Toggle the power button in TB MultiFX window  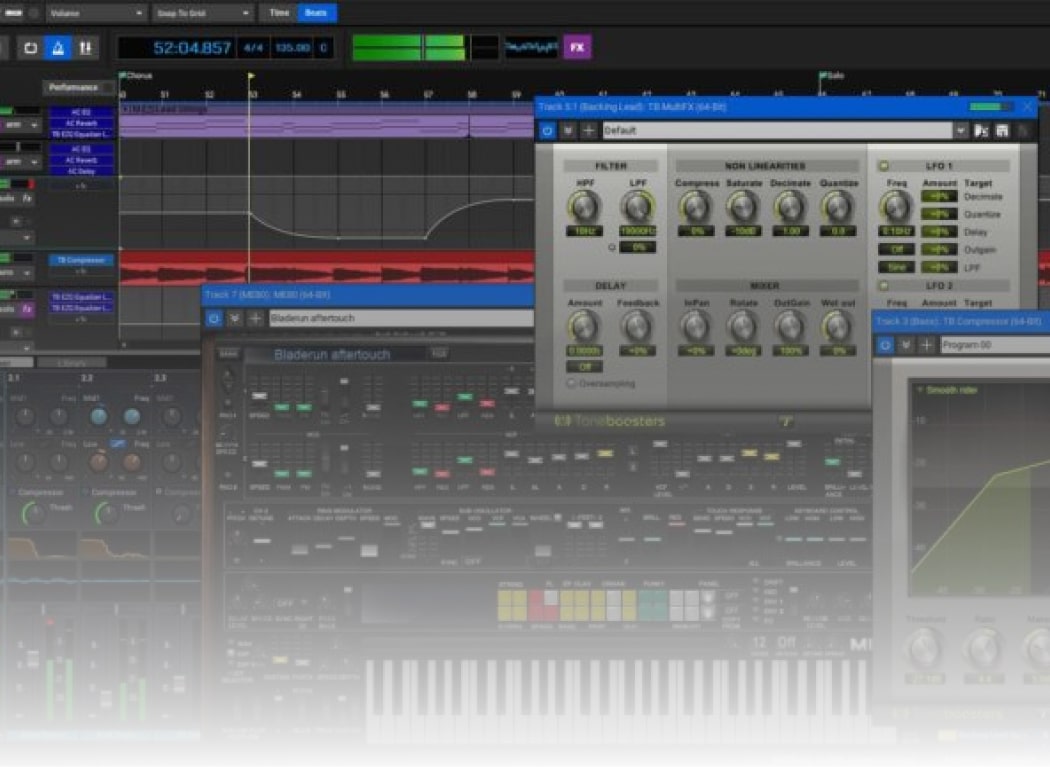(547, 131)
